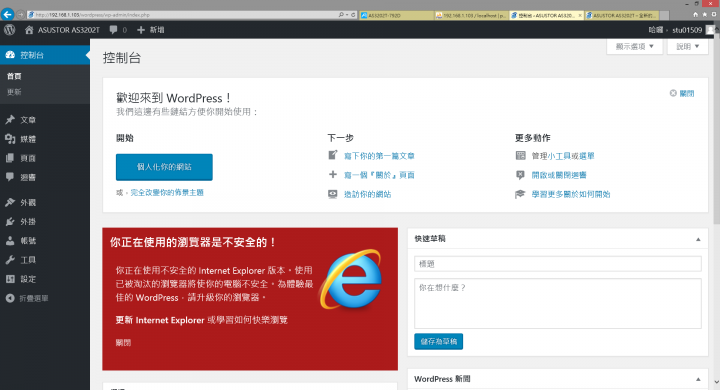Open the 帳號 users icon
720x390 pixels.
(x=10, y=241)
